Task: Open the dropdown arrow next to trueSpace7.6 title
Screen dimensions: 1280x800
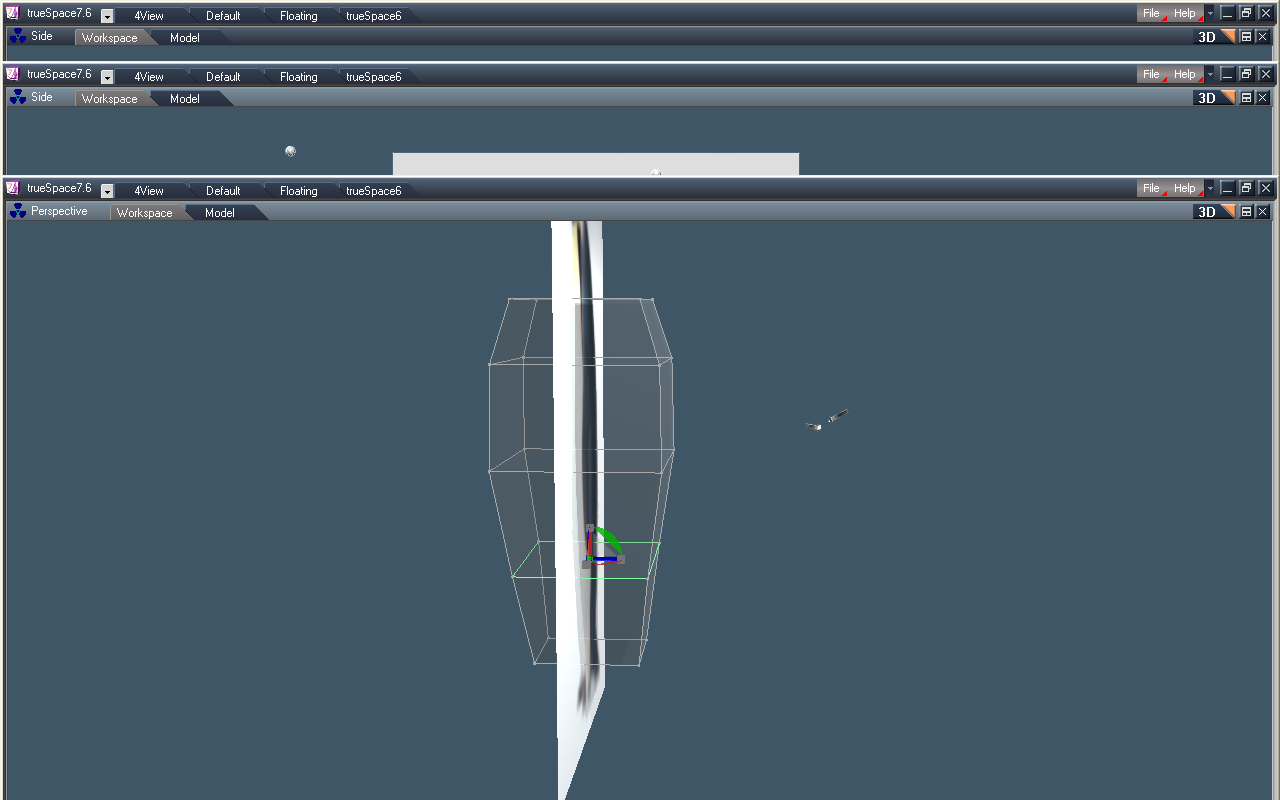Action: [x=106, y=14]
